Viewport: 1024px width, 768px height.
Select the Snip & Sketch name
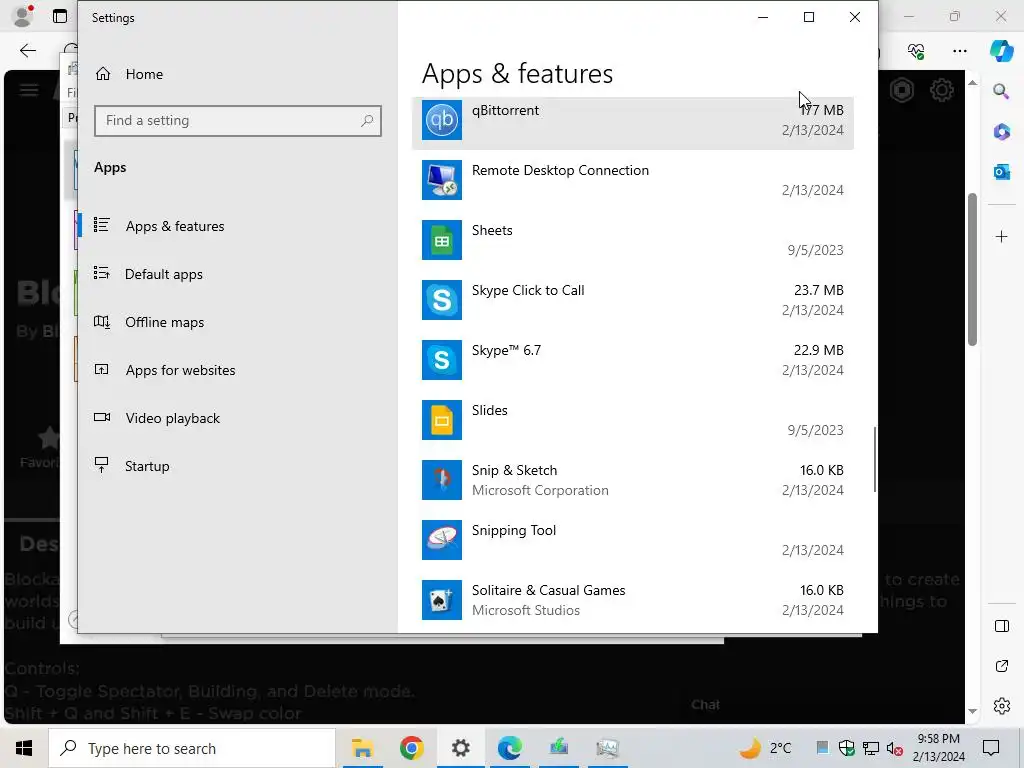coord(515,471)
